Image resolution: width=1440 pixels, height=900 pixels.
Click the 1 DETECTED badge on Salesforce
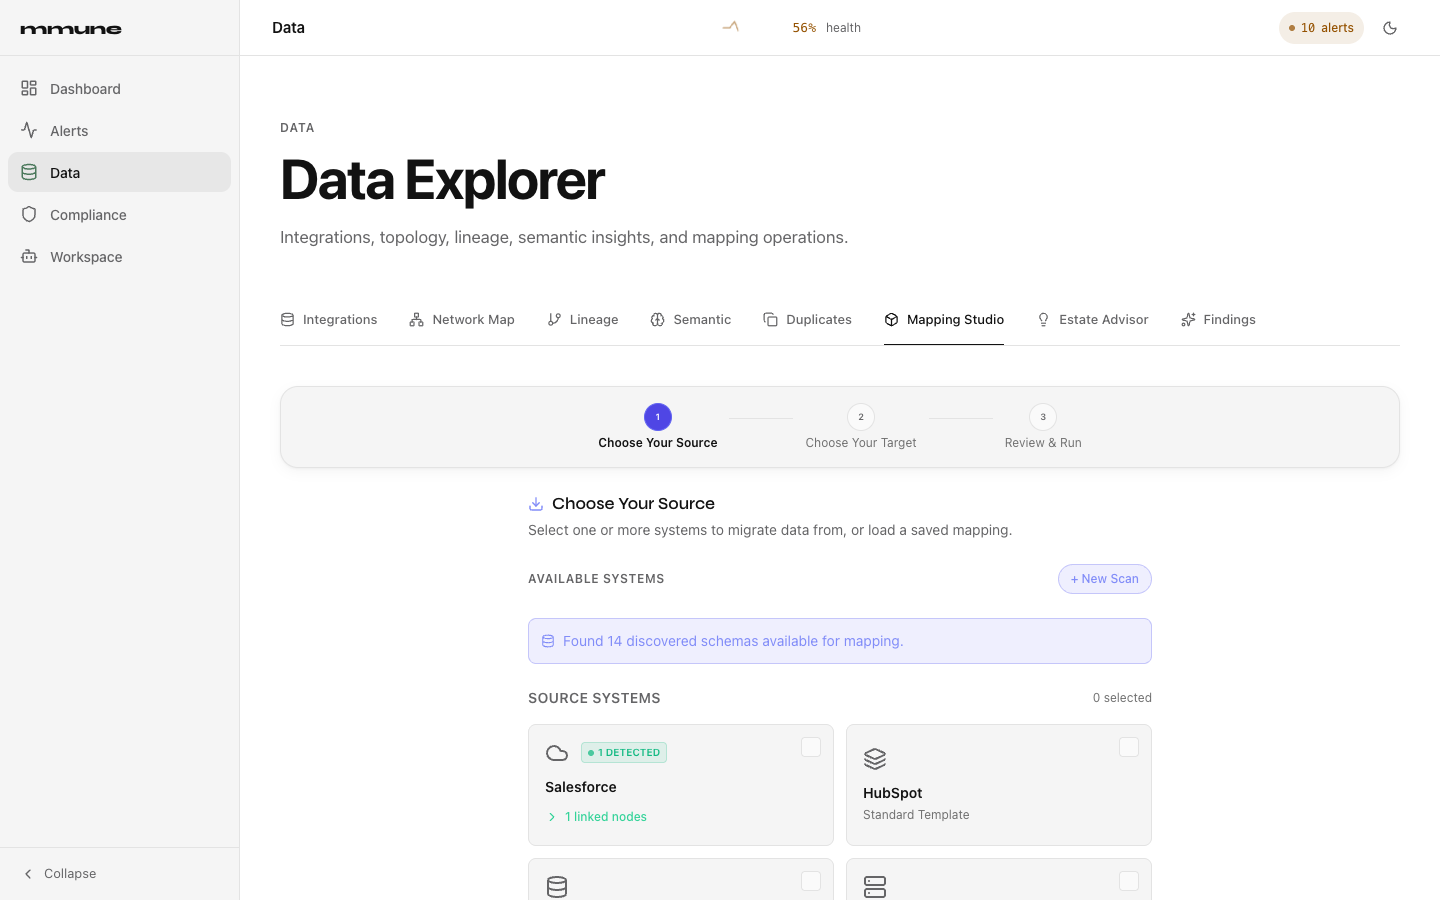tap(624, 753)
